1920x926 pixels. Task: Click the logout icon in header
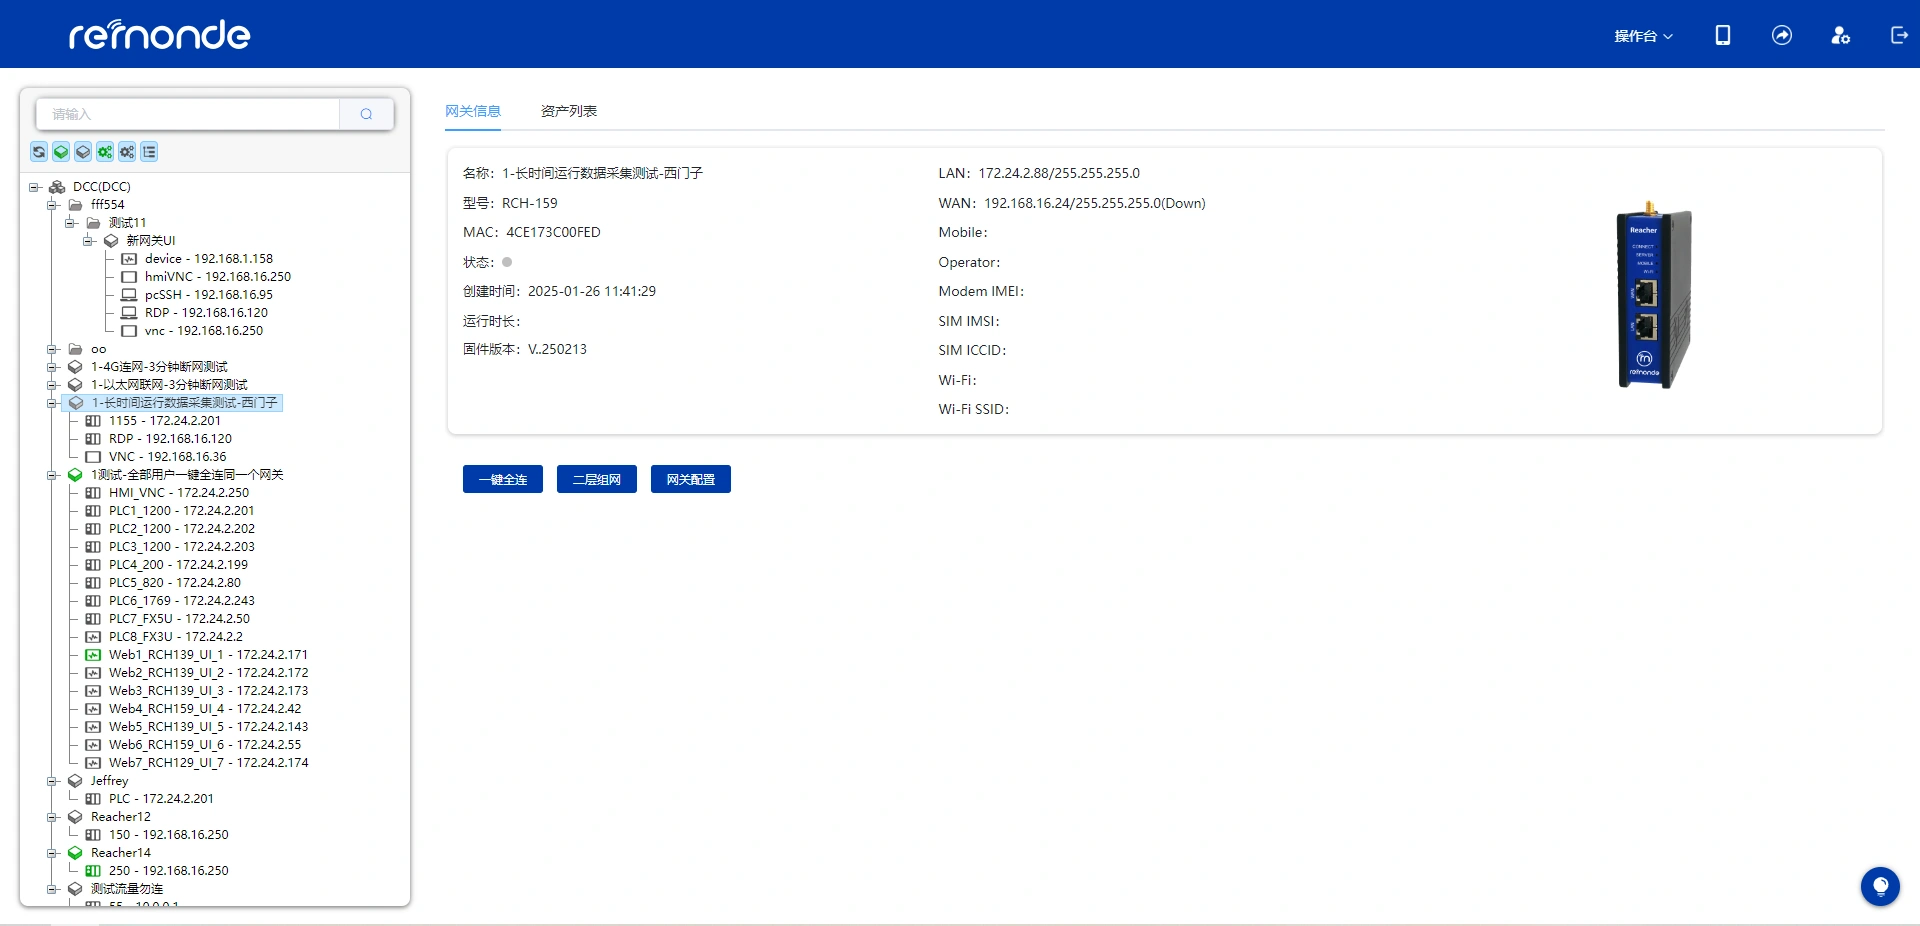pyautogui.click(x=1899, y=35)
